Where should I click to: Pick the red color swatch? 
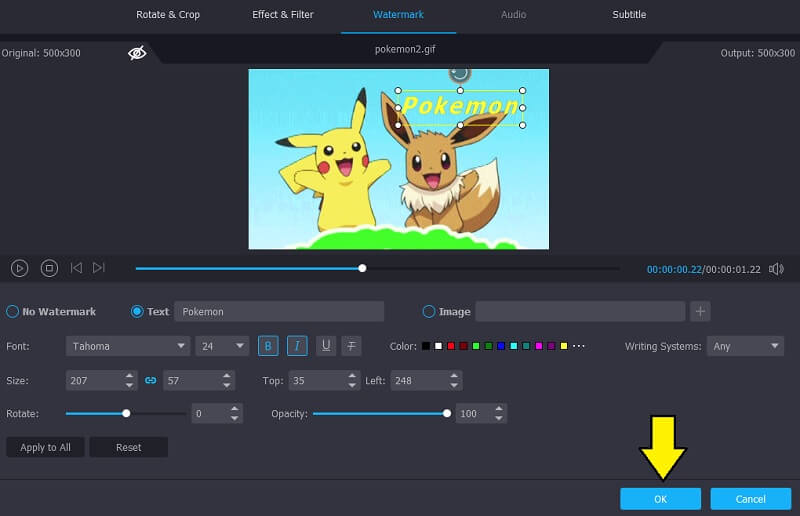(450, 346)
